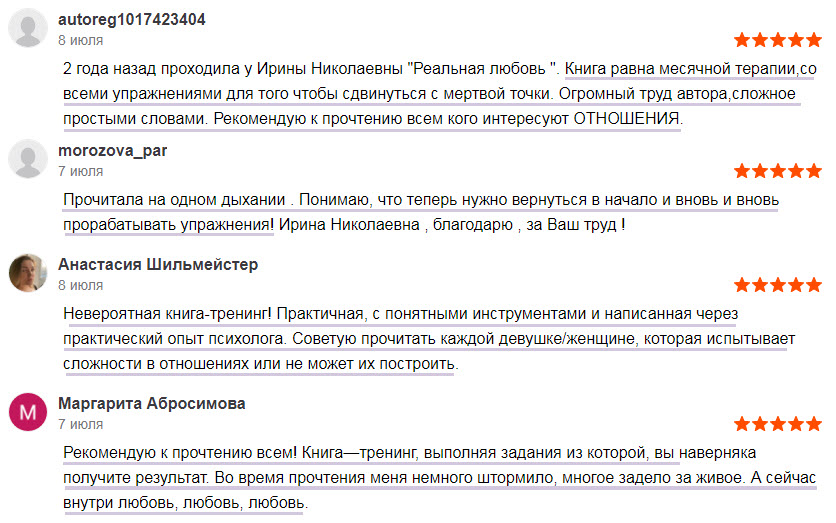Click the gray default avatar of autoreg1017423404
This screenshot has height=523, width=836.
(28, 29)
